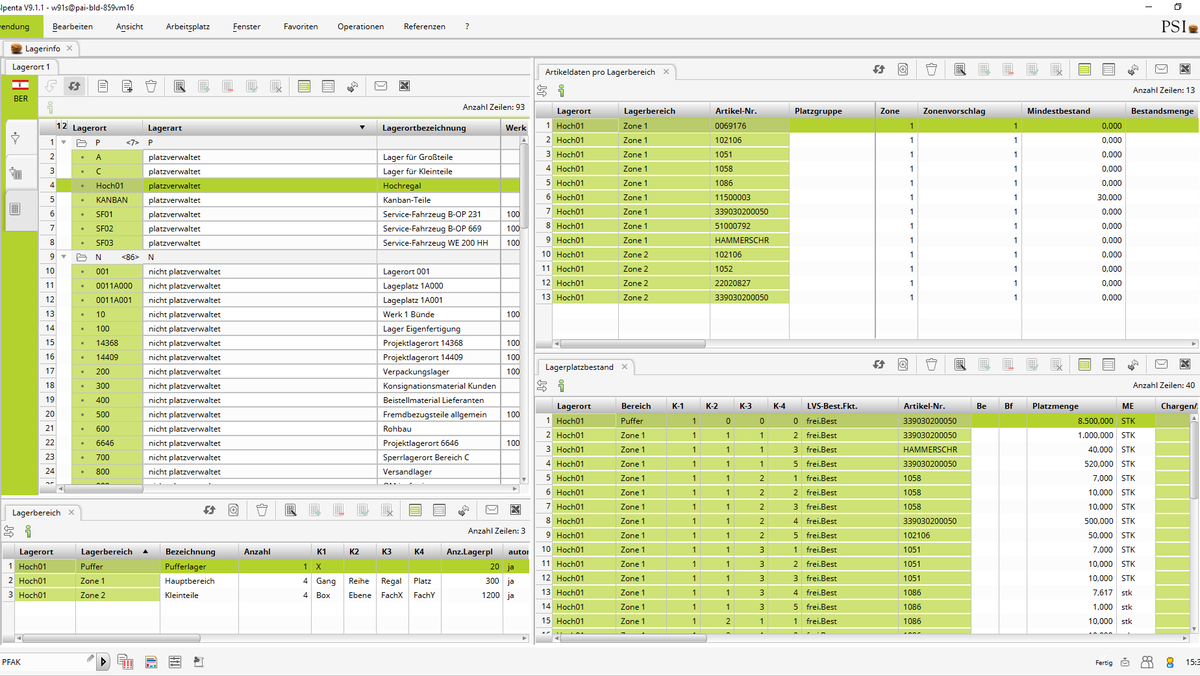Click the trash icon in the Lagerort toolbar
The image size is (1200, 676).
pyautogui.click(x=151, y=87)
